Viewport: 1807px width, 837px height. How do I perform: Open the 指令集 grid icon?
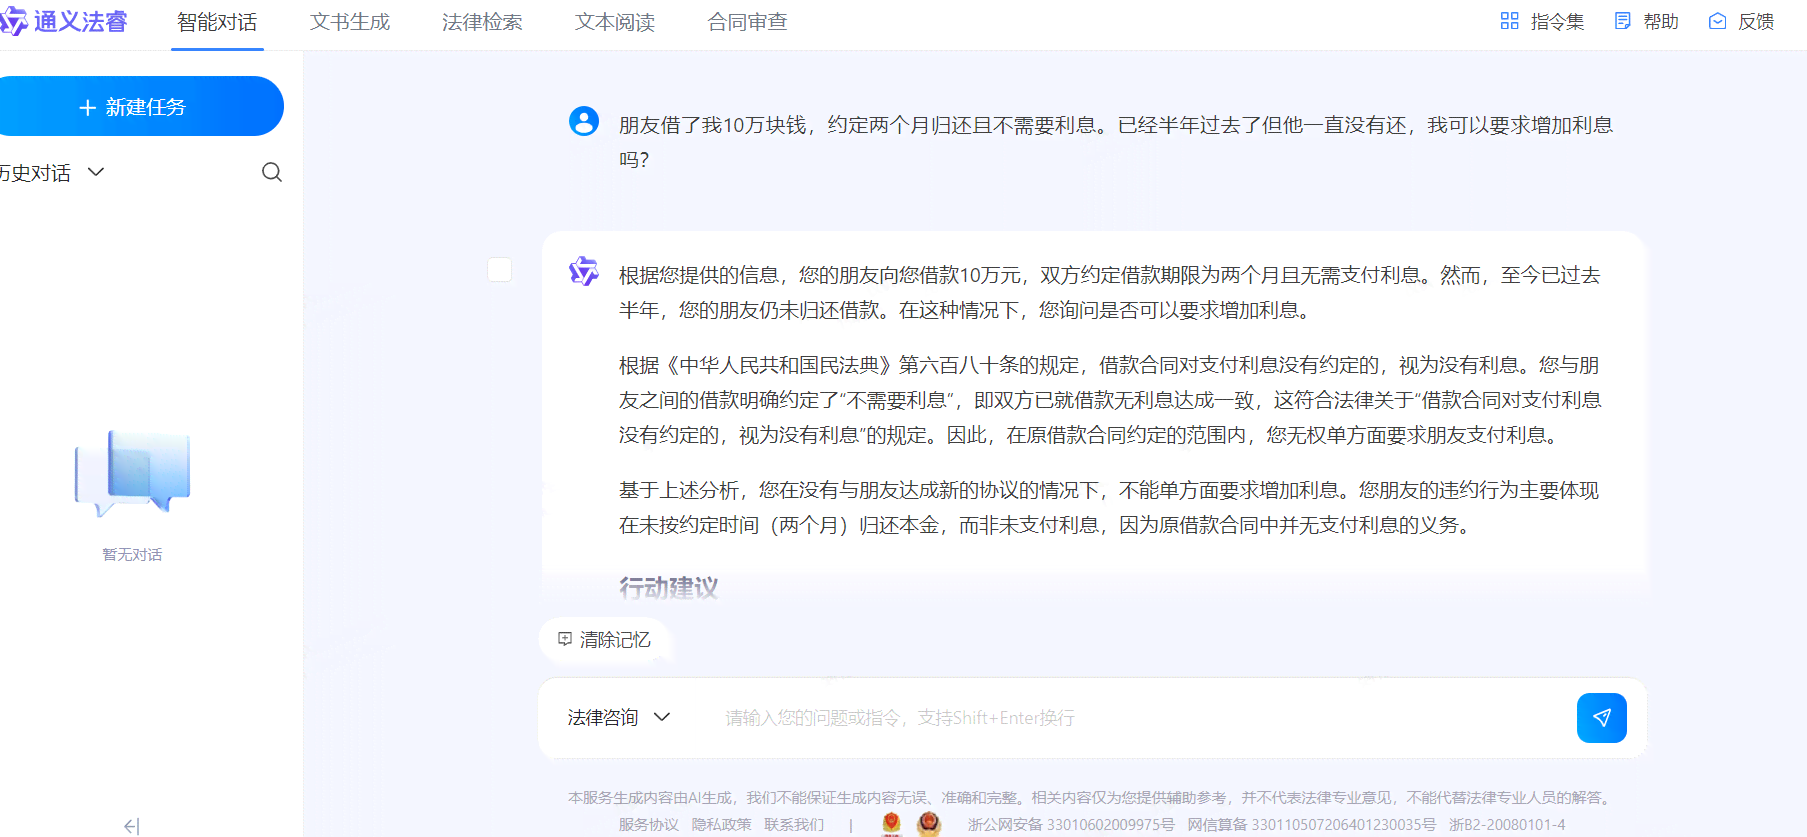click(1510, 21)
